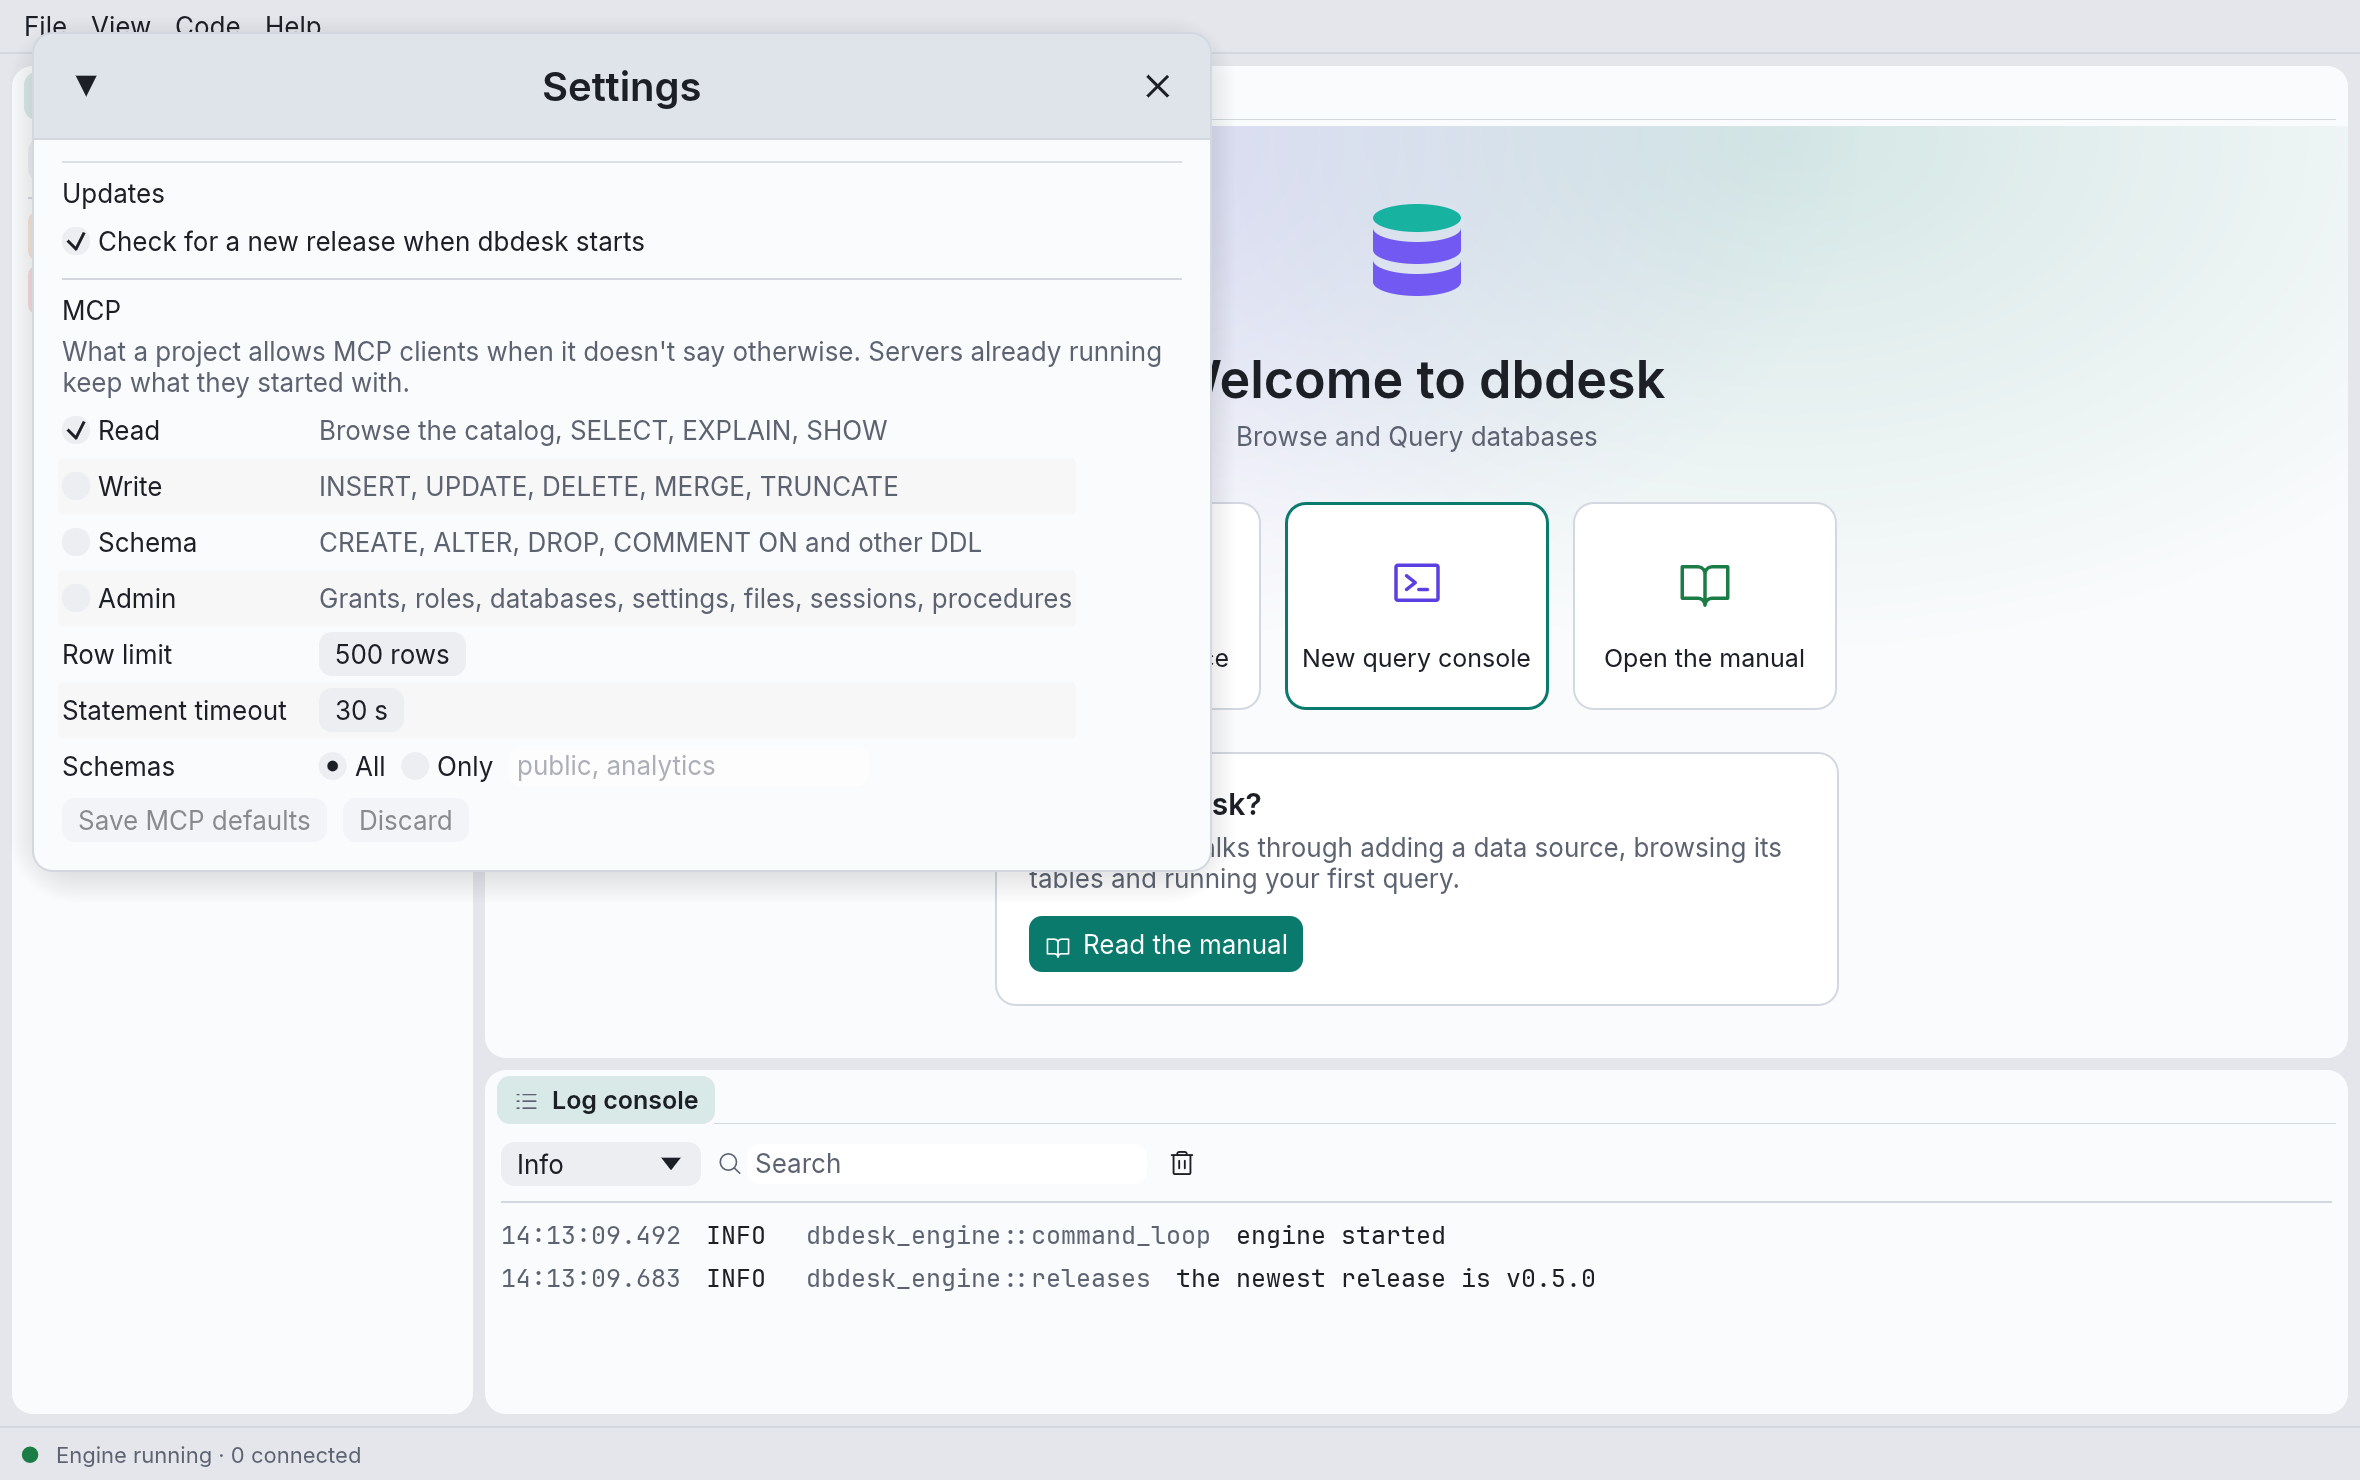Switch to the Log console tab
Screen dimensions: 2360x1480
(x=606, y=1101)
